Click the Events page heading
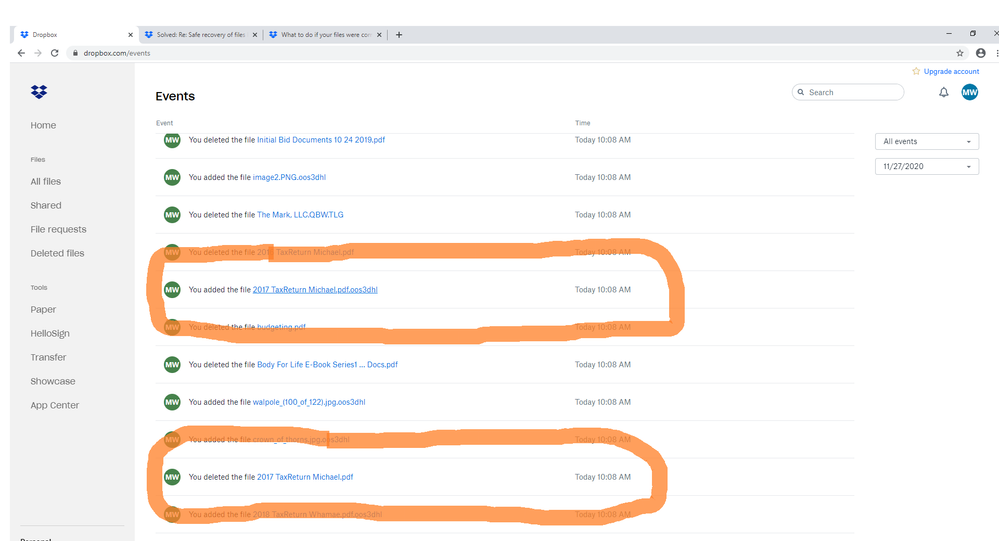999x541 pixels. point(175,96)
